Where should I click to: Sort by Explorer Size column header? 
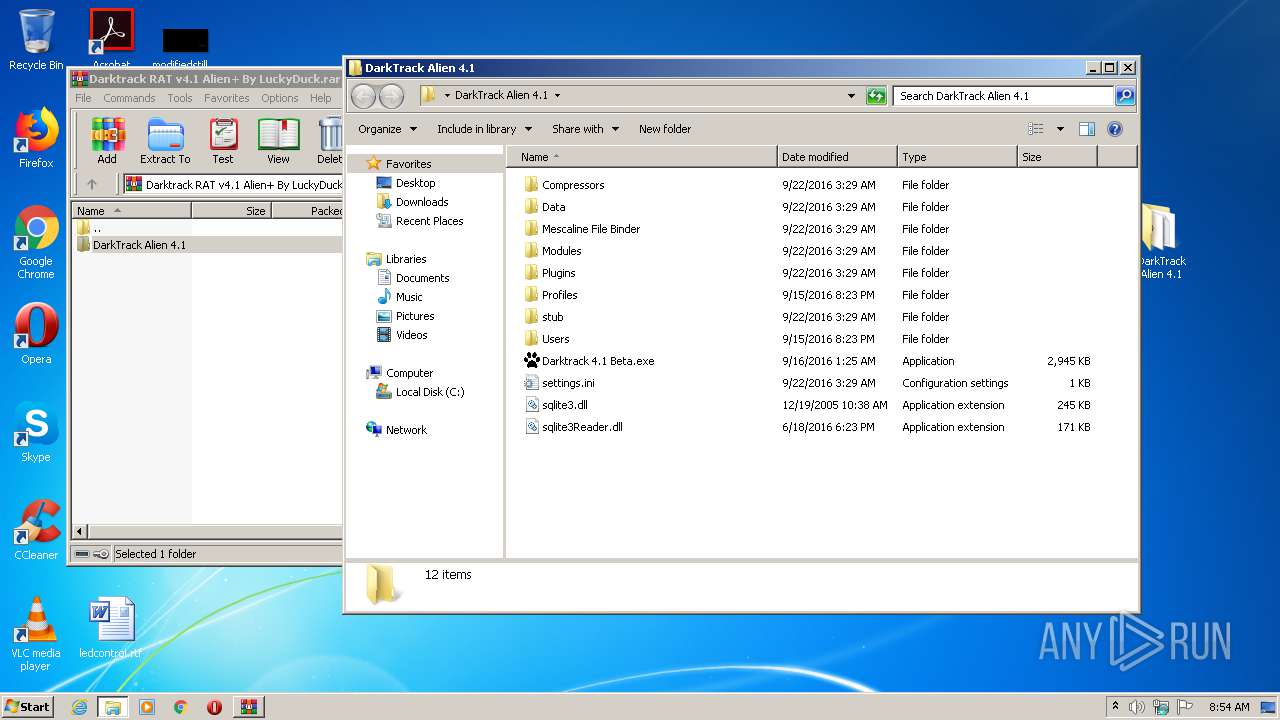(1058, 157)
